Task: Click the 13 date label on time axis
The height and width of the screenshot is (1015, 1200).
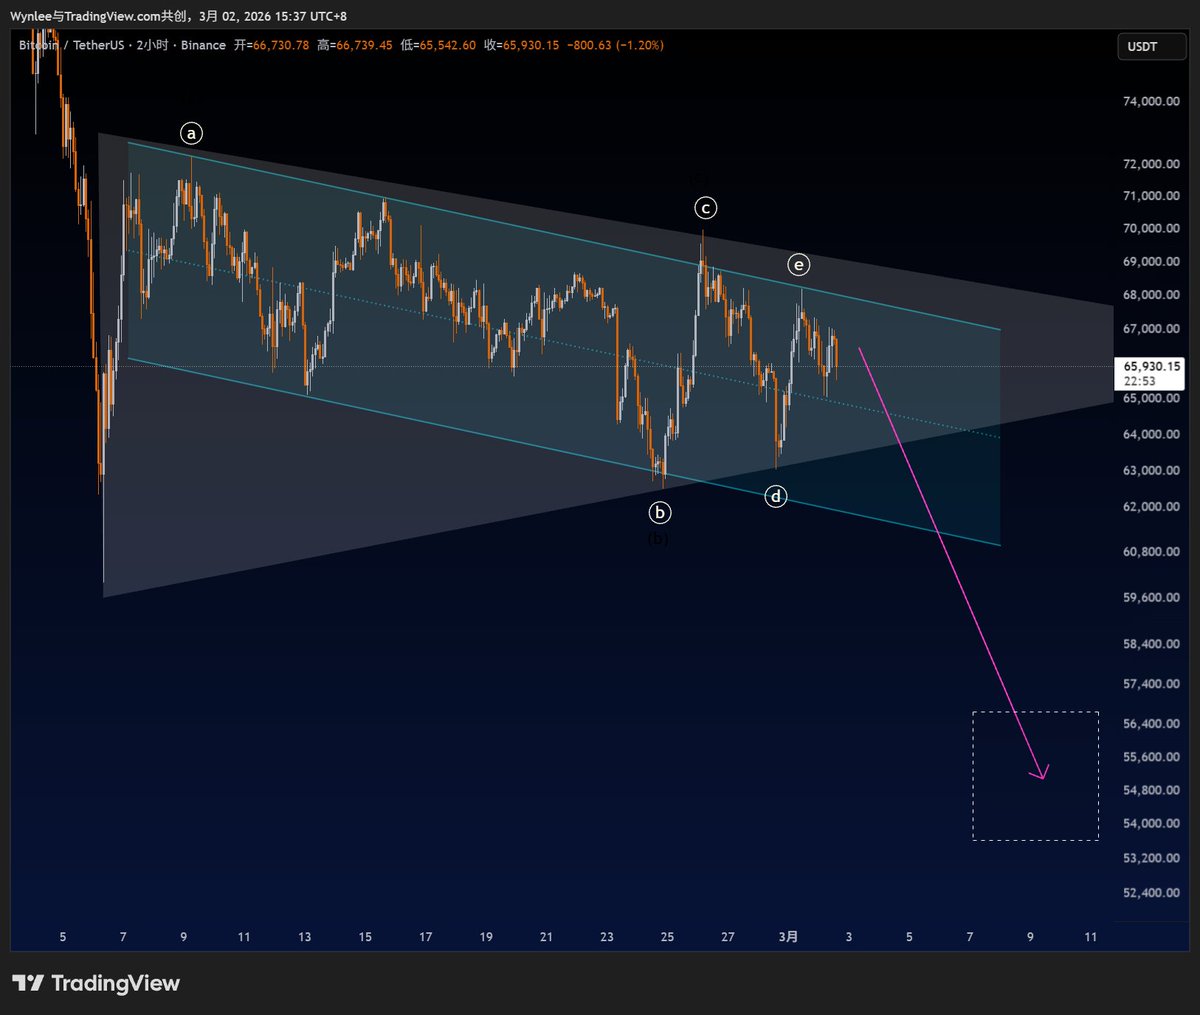Action: point(304,937)
